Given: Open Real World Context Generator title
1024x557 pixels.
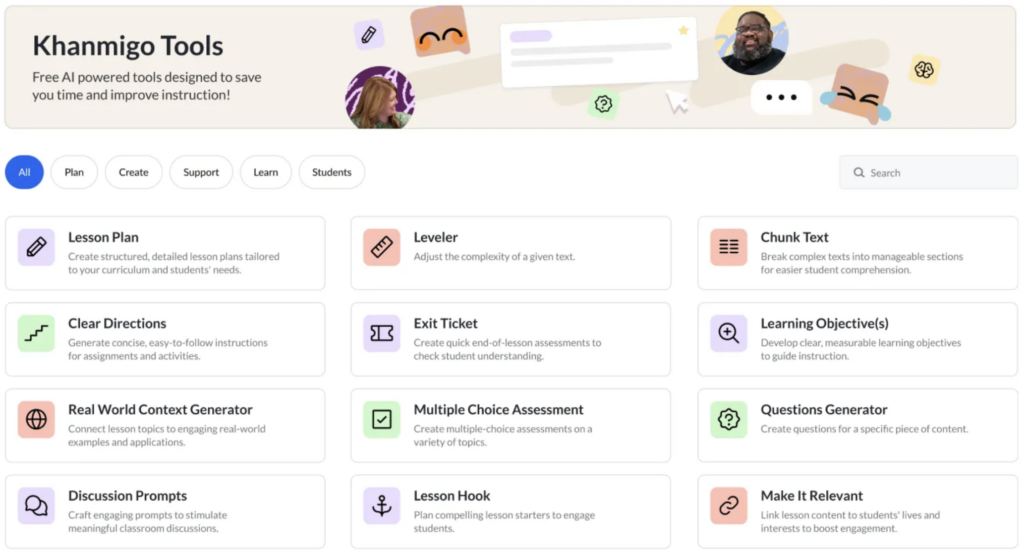Looking at the screenshot, I should click(160, 410).
